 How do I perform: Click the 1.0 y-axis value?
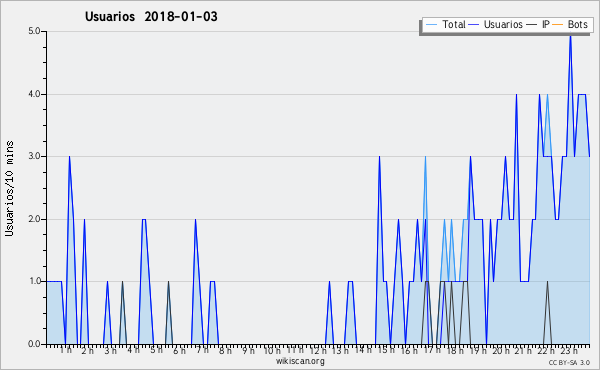click(34, 281)
